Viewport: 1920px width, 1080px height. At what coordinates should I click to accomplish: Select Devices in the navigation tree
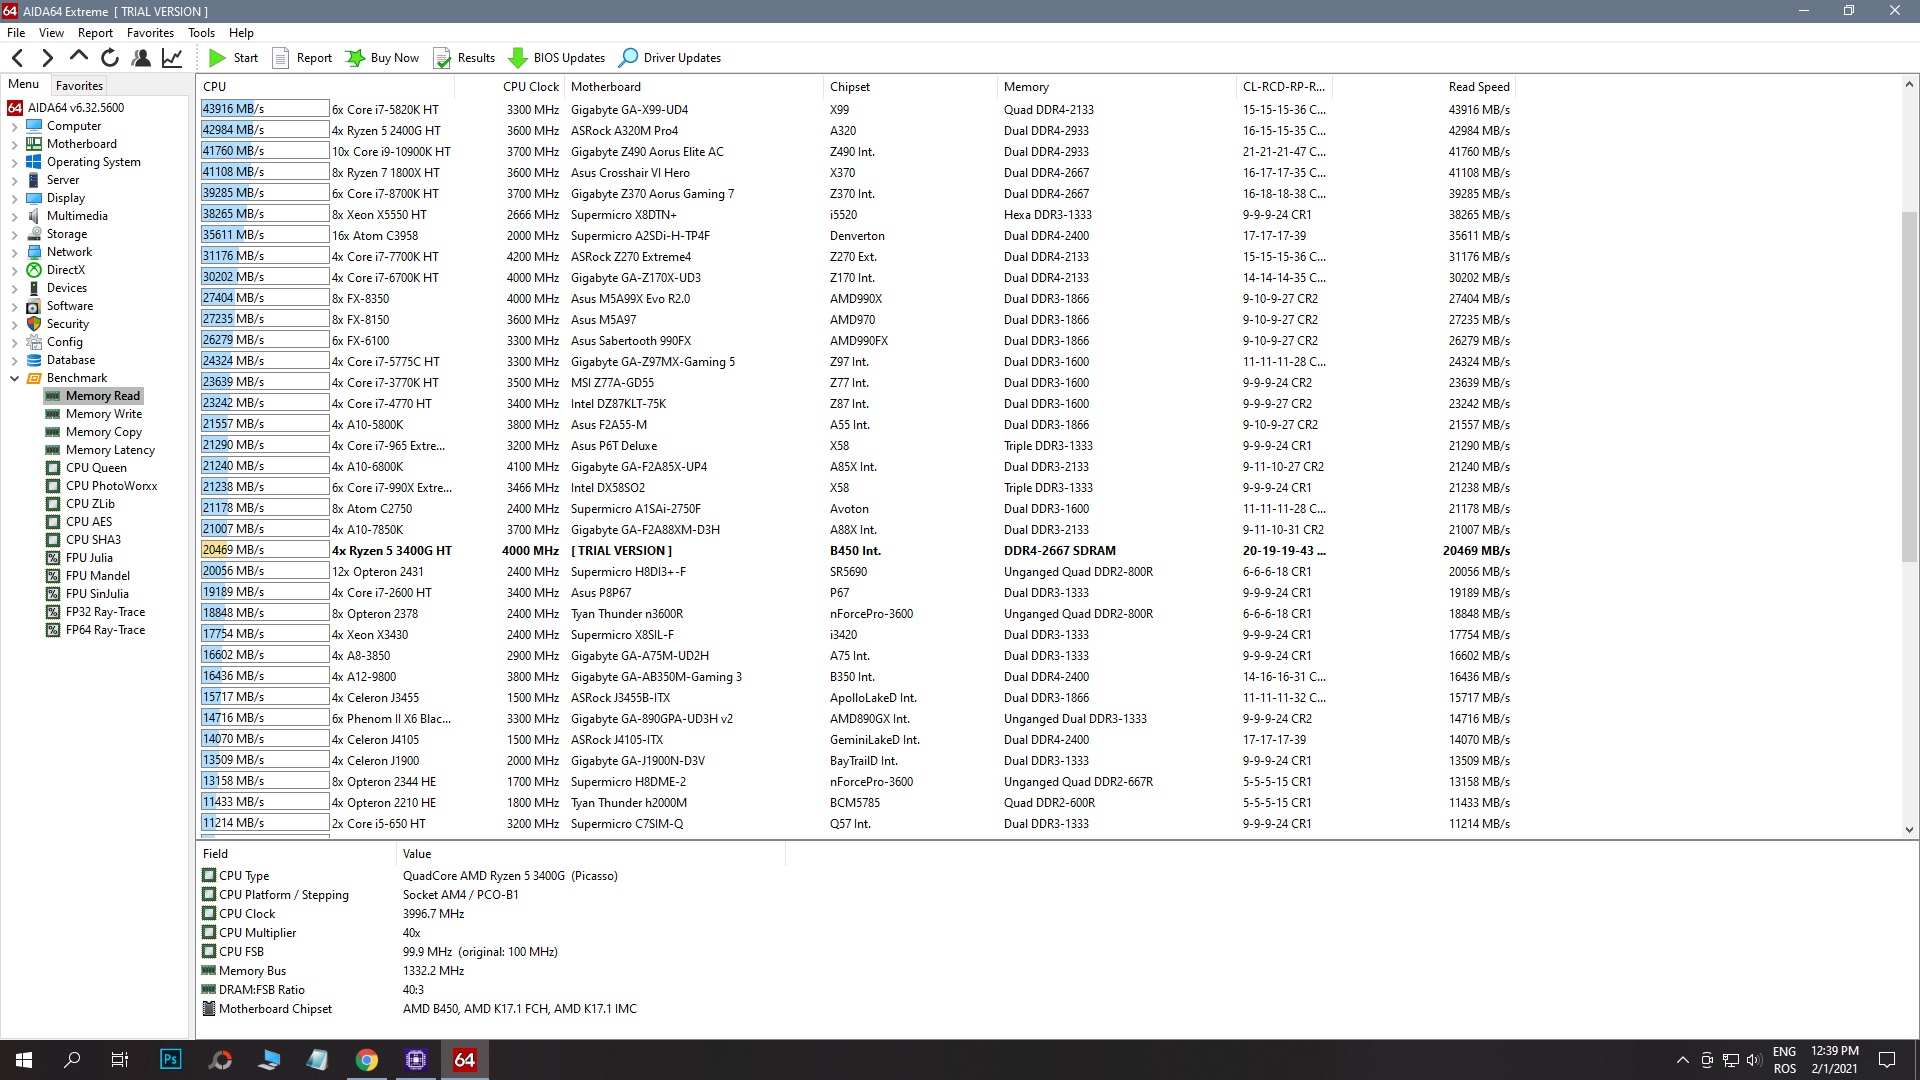point(66,288)
